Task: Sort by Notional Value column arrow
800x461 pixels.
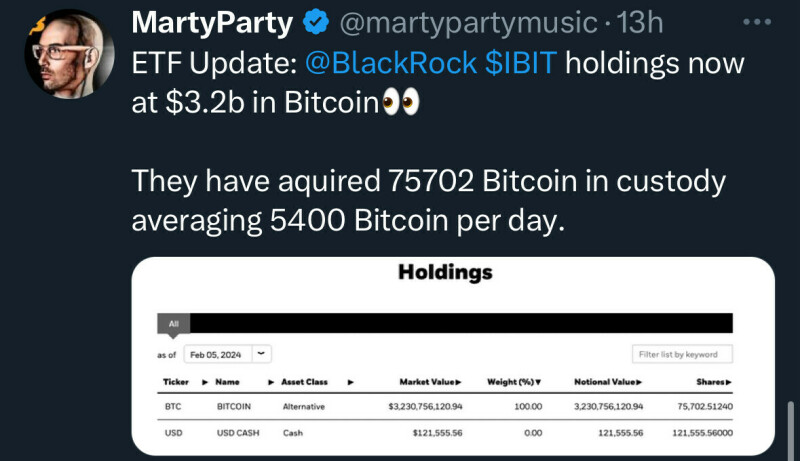Action: coord(639,382)
